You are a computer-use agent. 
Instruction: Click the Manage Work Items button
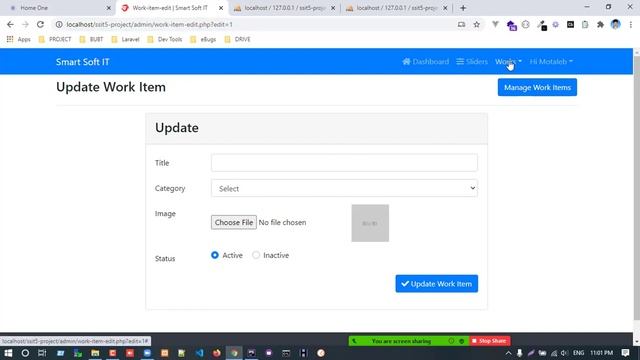pos(537,87)
